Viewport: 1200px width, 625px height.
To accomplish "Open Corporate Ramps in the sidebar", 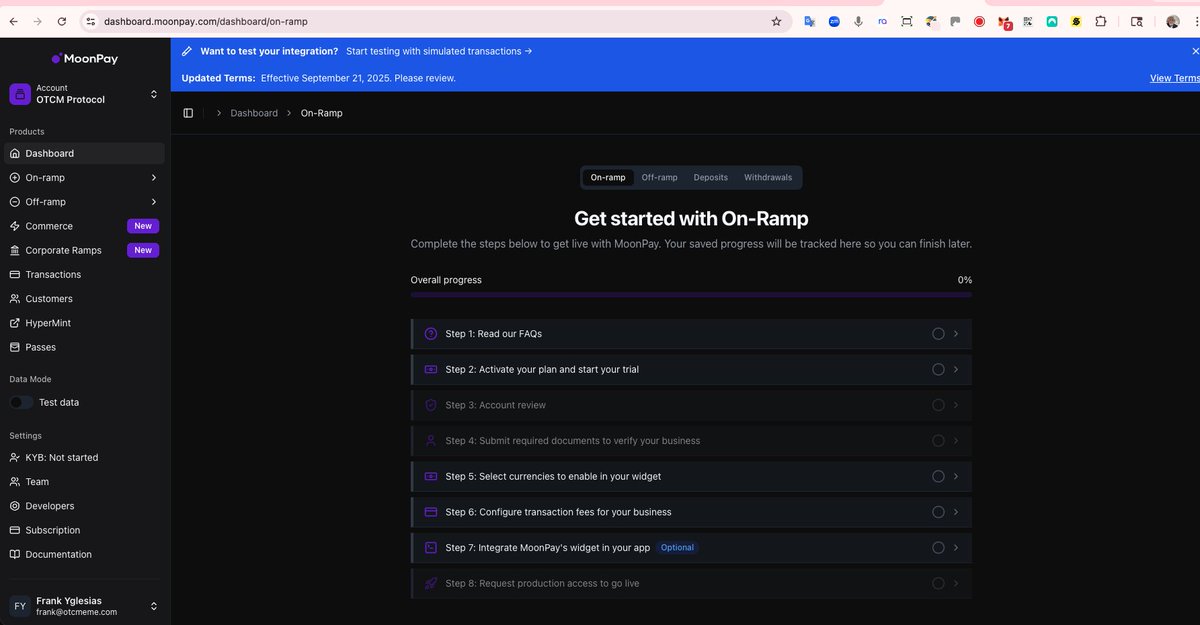I will click(x=85, y=250).
